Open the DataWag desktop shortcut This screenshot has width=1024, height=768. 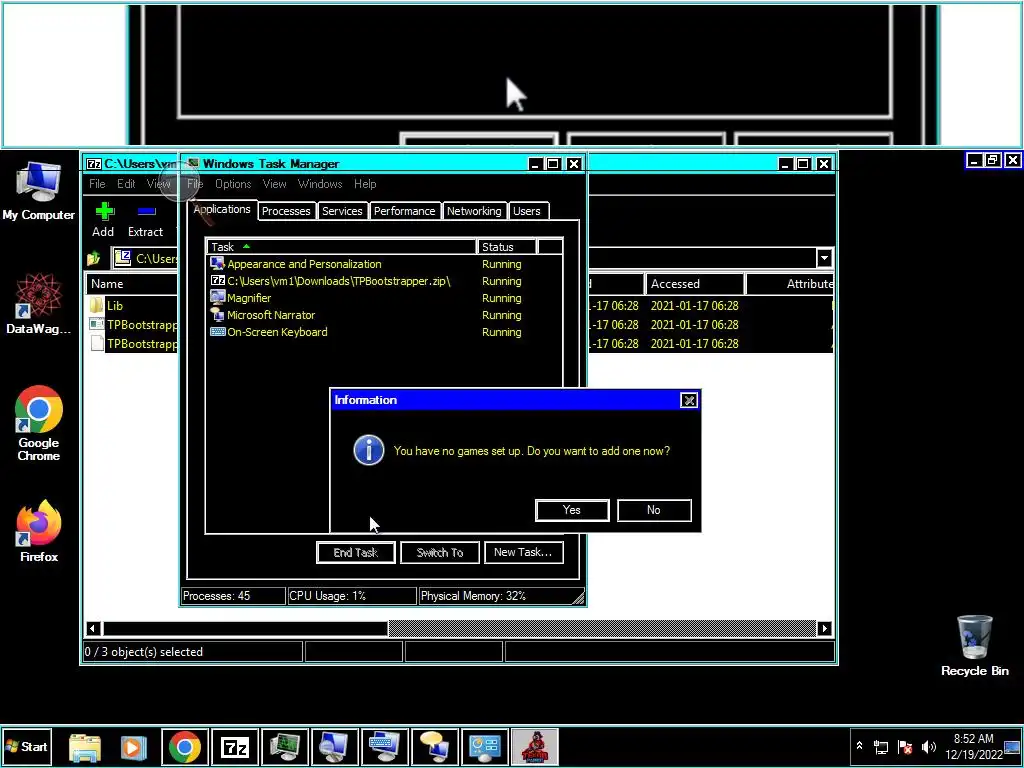point(39,304)
